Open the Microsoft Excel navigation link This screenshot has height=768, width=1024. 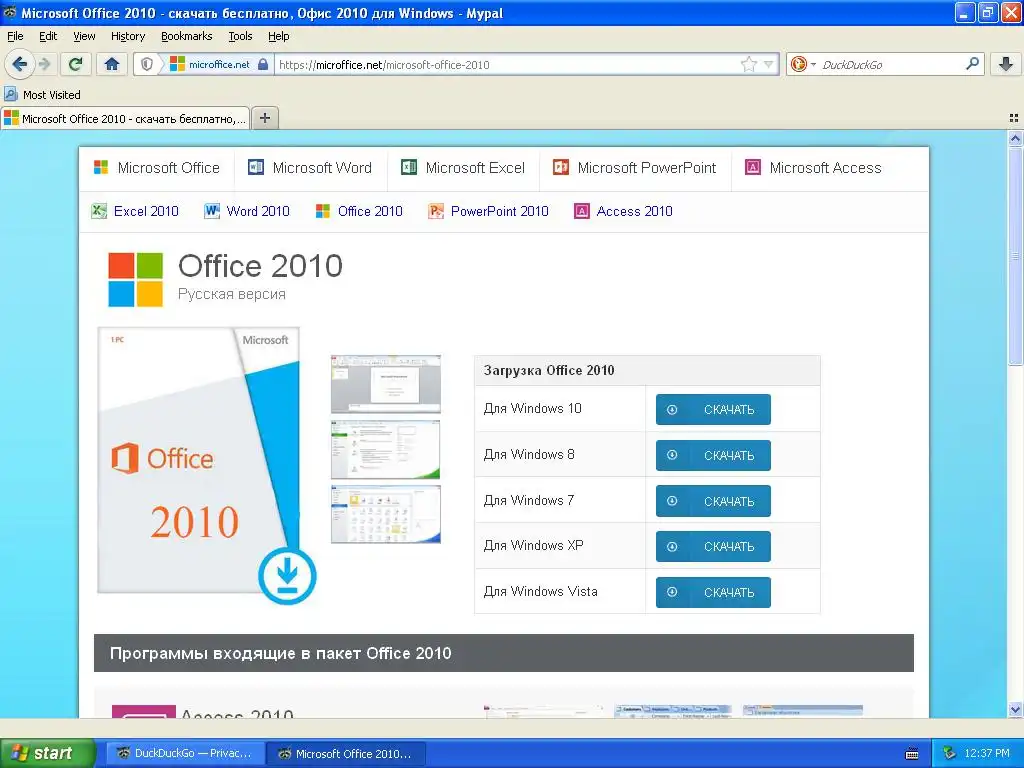[462, 168]
